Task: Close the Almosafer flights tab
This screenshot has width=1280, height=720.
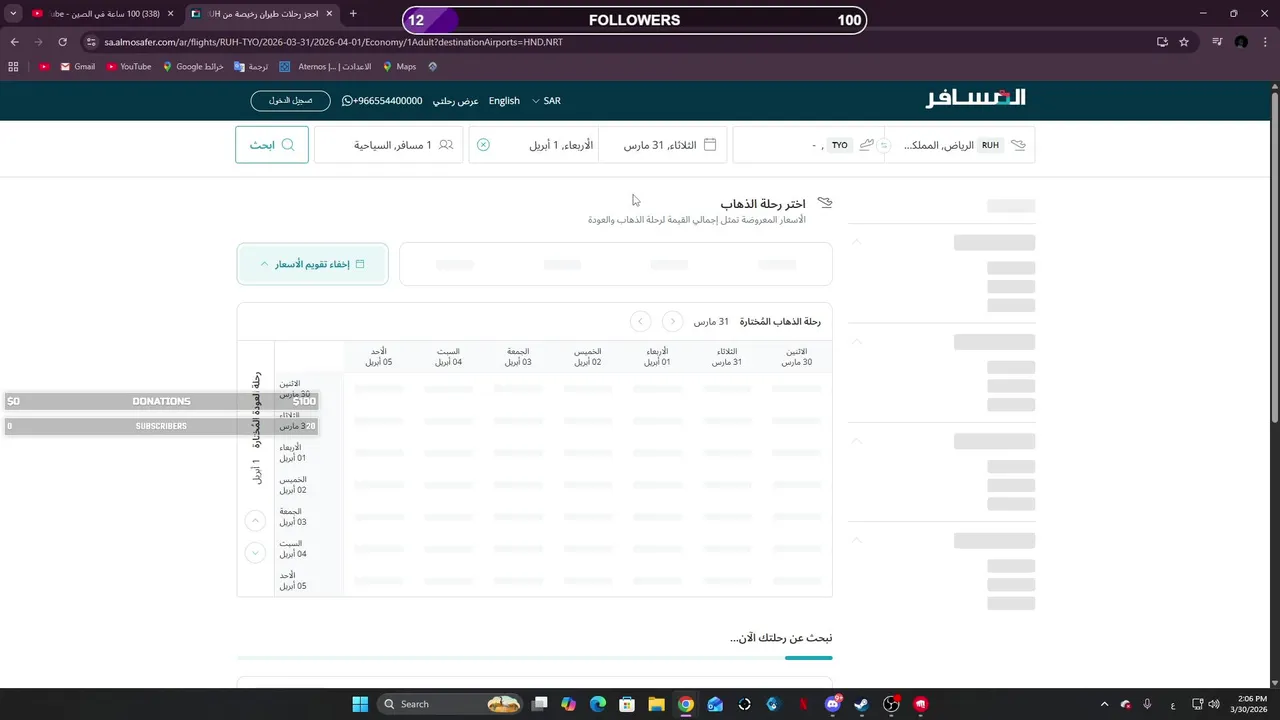Action: (x=329, y=14)
